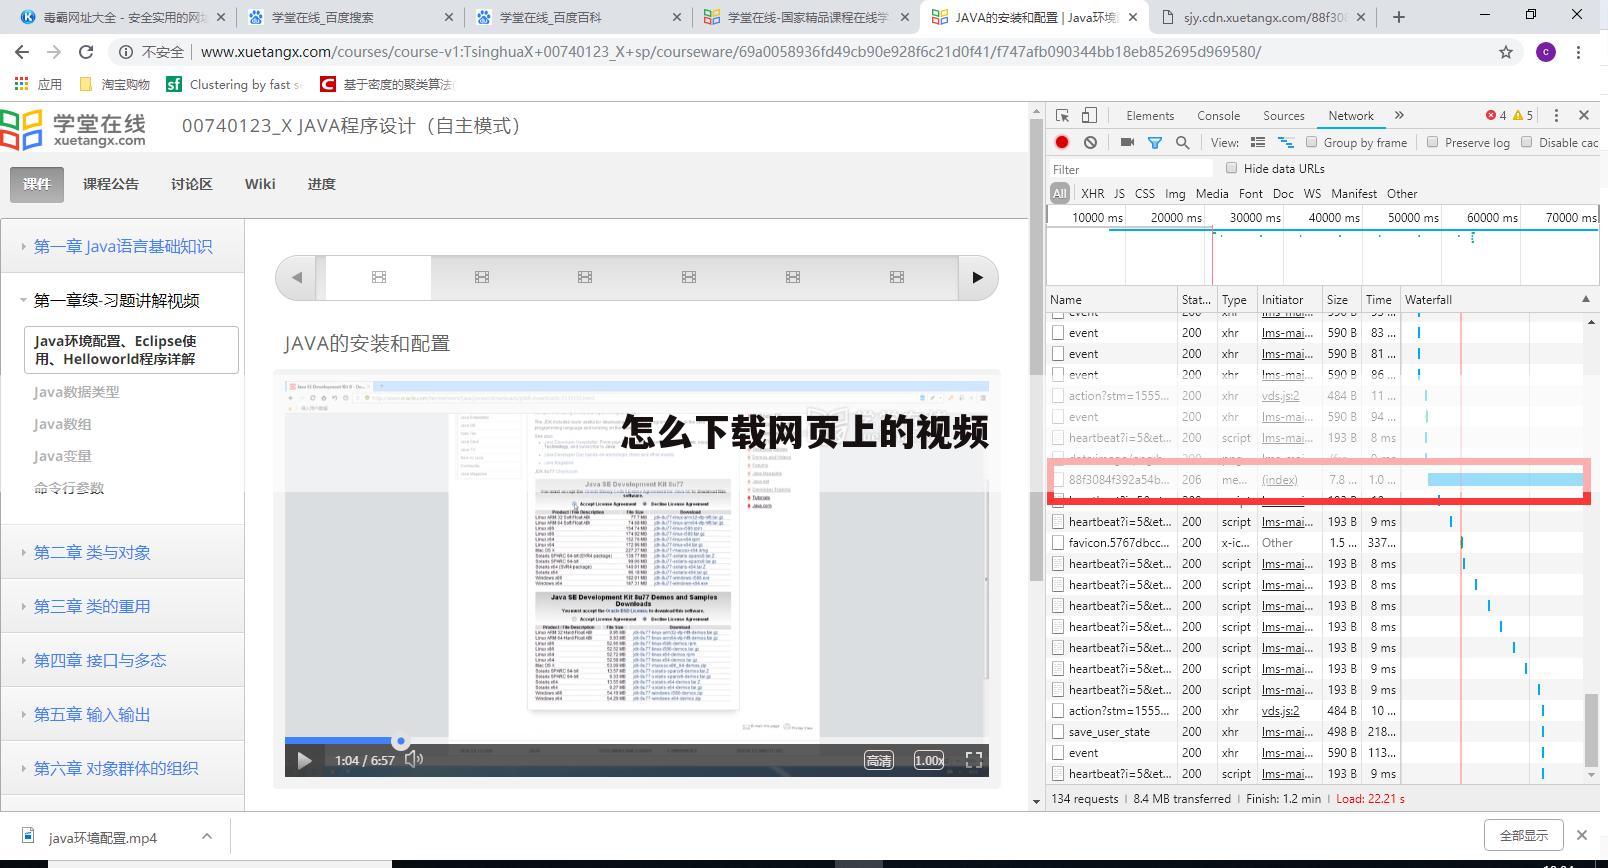Select the inspect element icon in DevTools
Screen dimensions: 1608x868
pyautogui.click(x=1062, y=115)
